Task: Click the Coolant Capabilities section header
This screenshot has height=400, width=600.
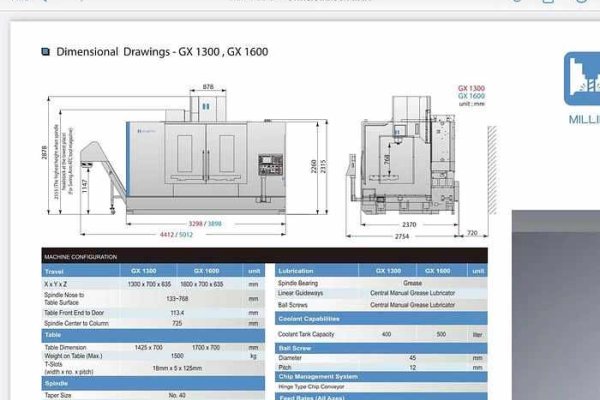Action: click(x=381, y=318)
